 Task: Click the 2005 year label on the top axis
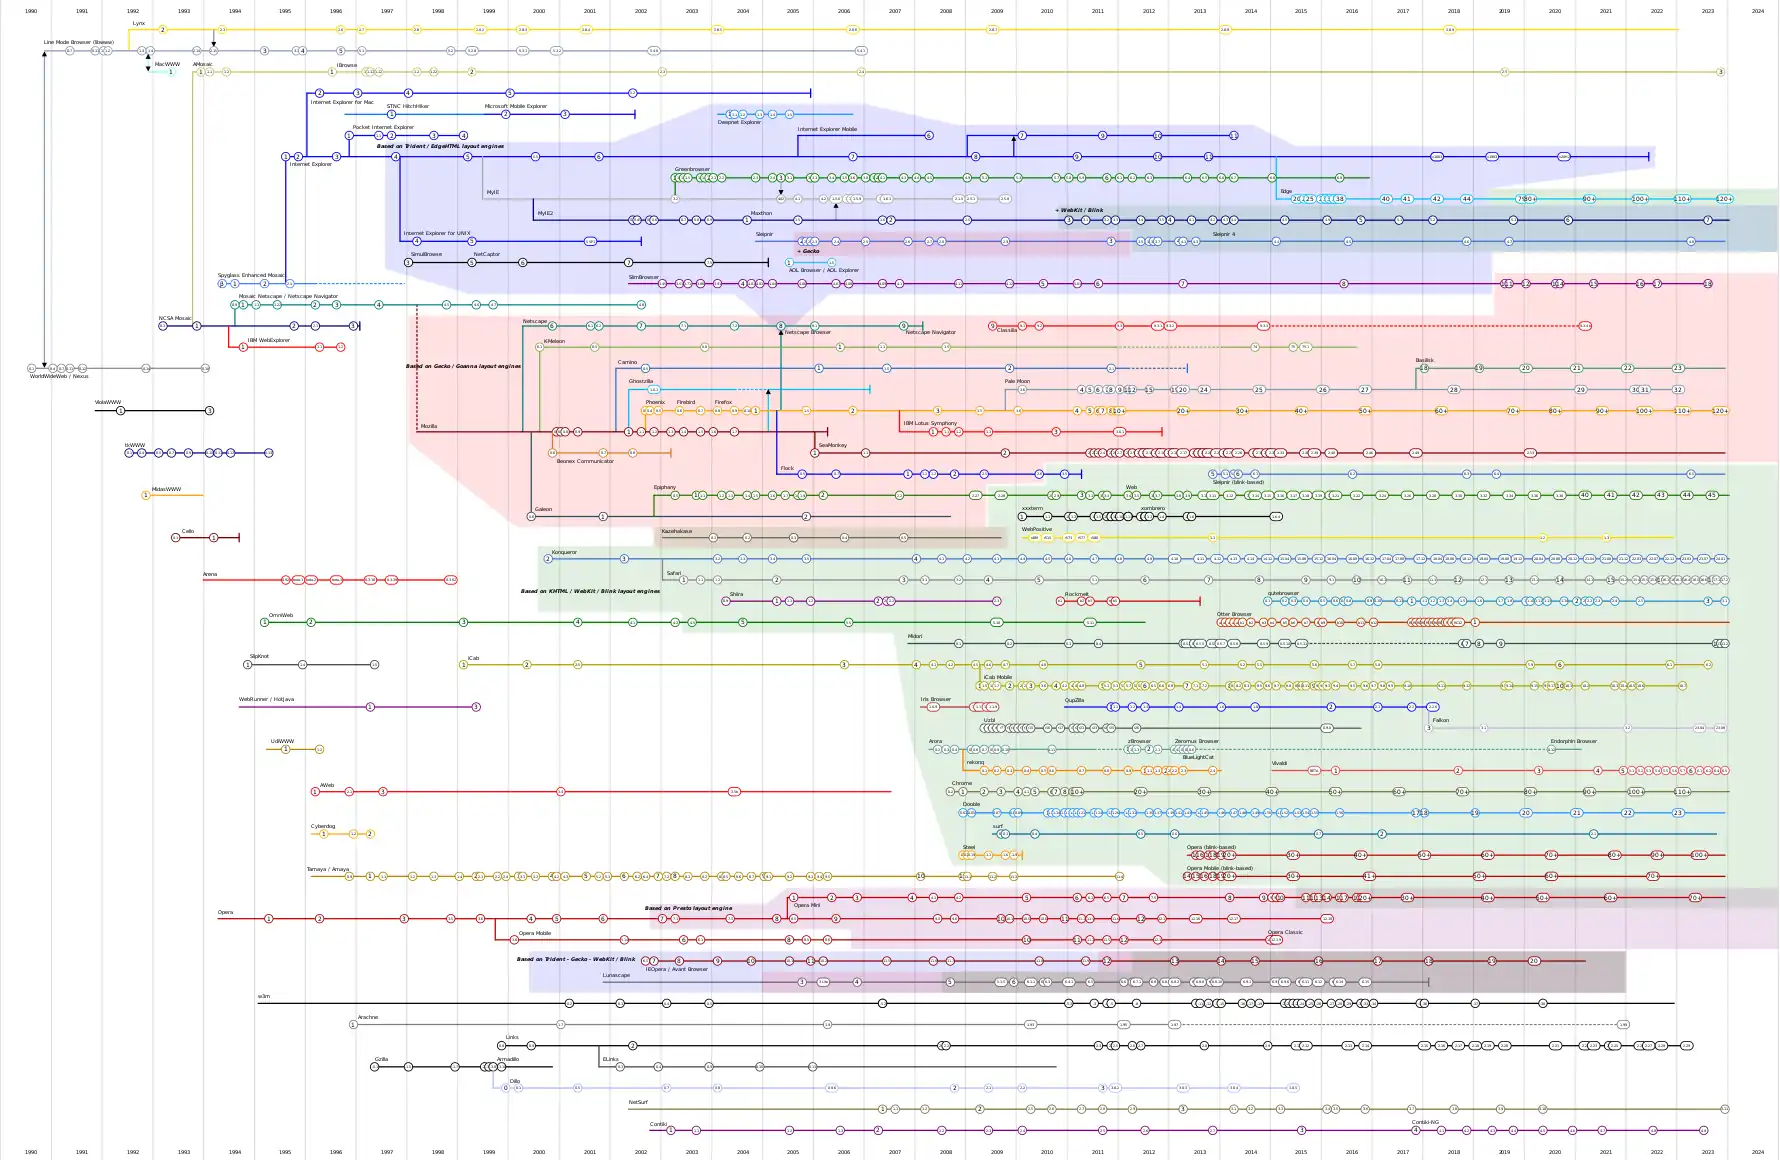tap(791, 11)
